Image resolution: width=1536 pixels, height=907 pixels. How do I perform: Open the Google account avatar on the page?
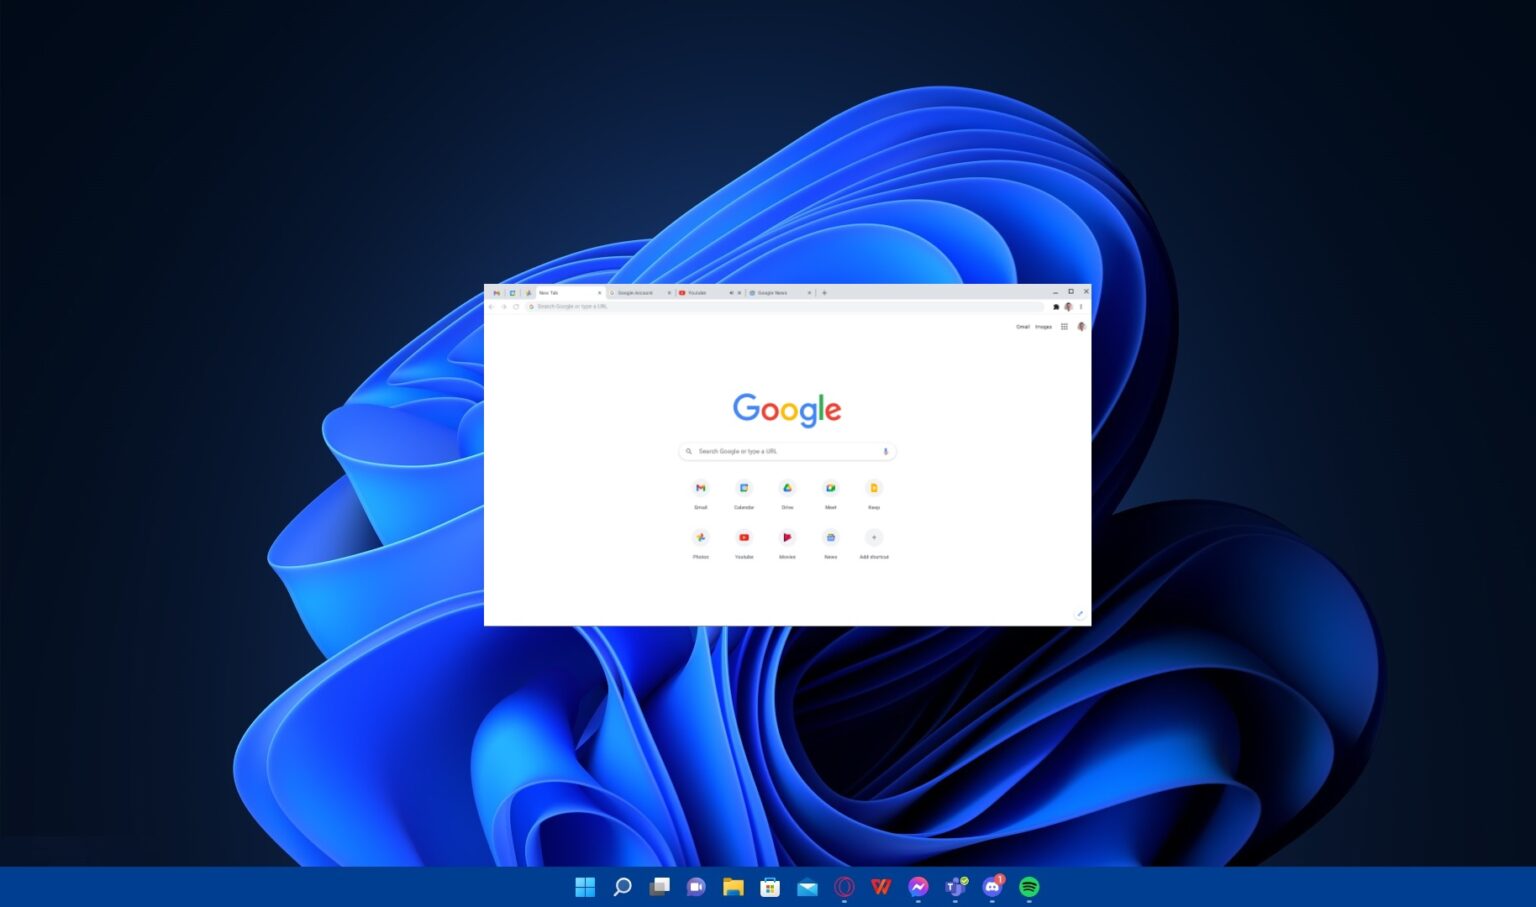(1081, 327)
